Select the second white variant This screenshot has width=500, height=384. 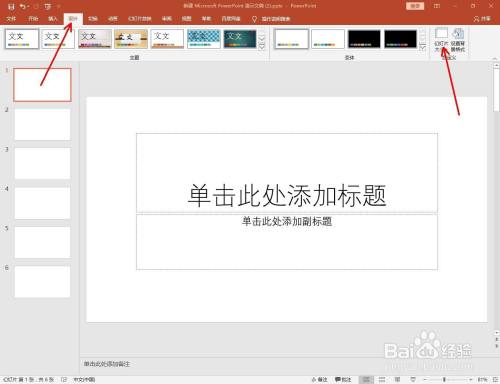(328, 39)
